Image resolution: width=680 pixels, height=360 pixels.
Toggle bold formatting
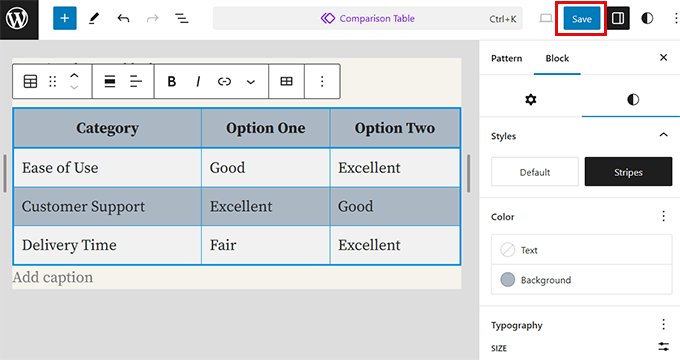pyautogui.click(x=172, y=81)
